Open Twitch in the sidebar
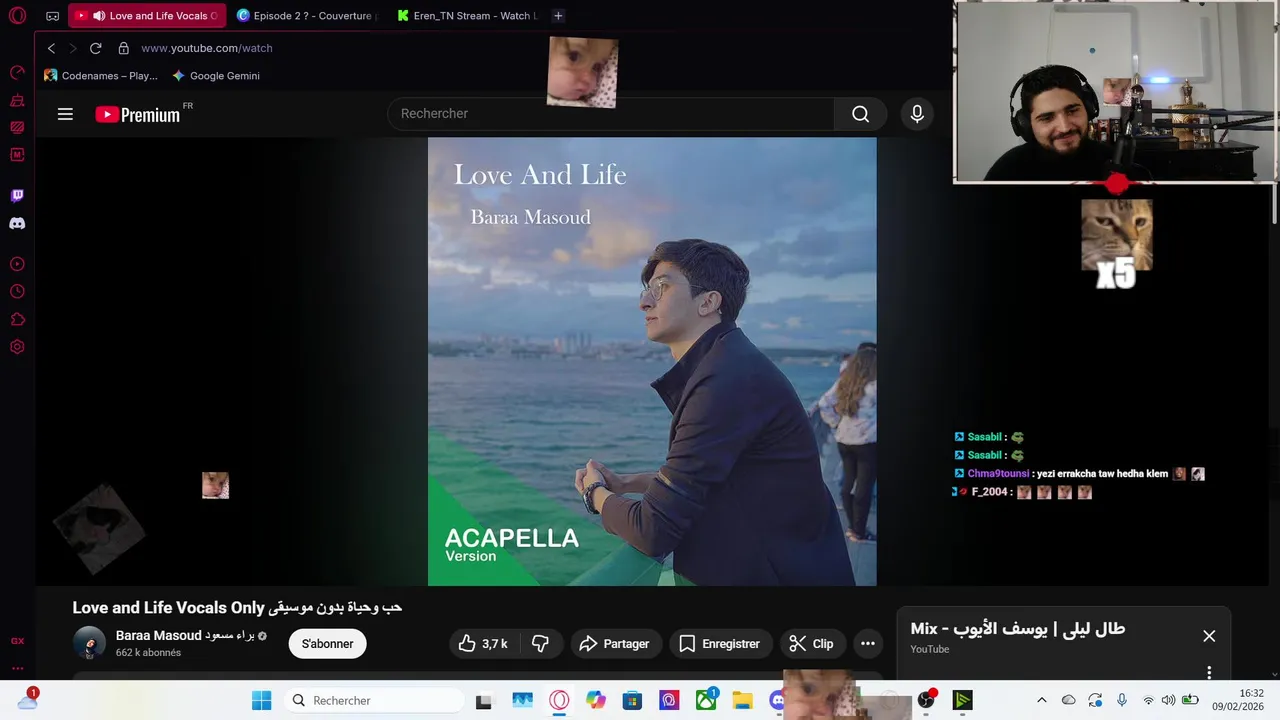Image resolution: width=1280 pixels, height=720 pixels. coord(17,196)
